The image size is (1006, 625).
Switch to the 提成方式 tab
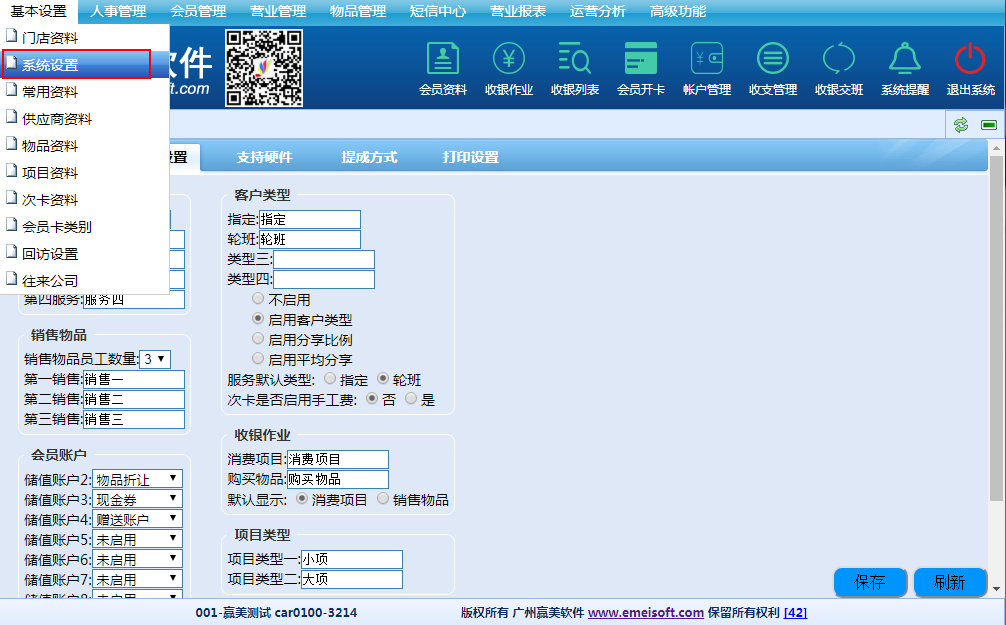[369, 157]
